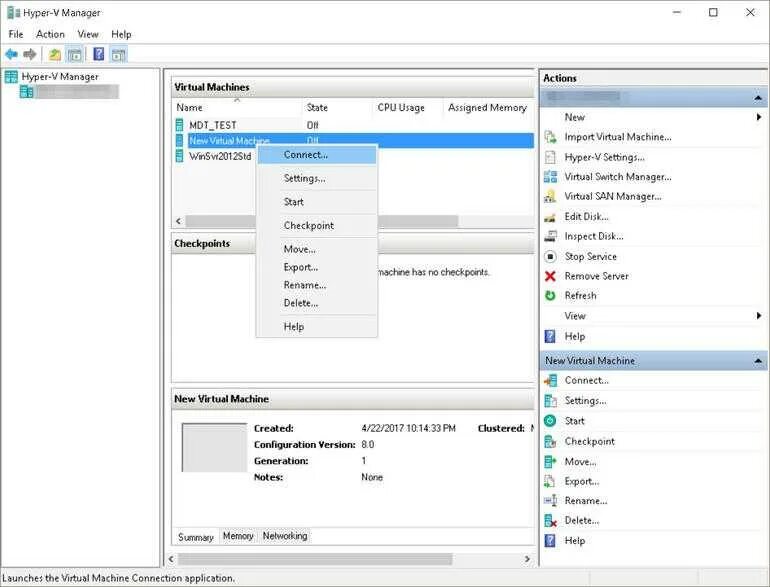Choose Help in the context menu
The height and width of the screenshot is (587, 770).
point(317,327)
